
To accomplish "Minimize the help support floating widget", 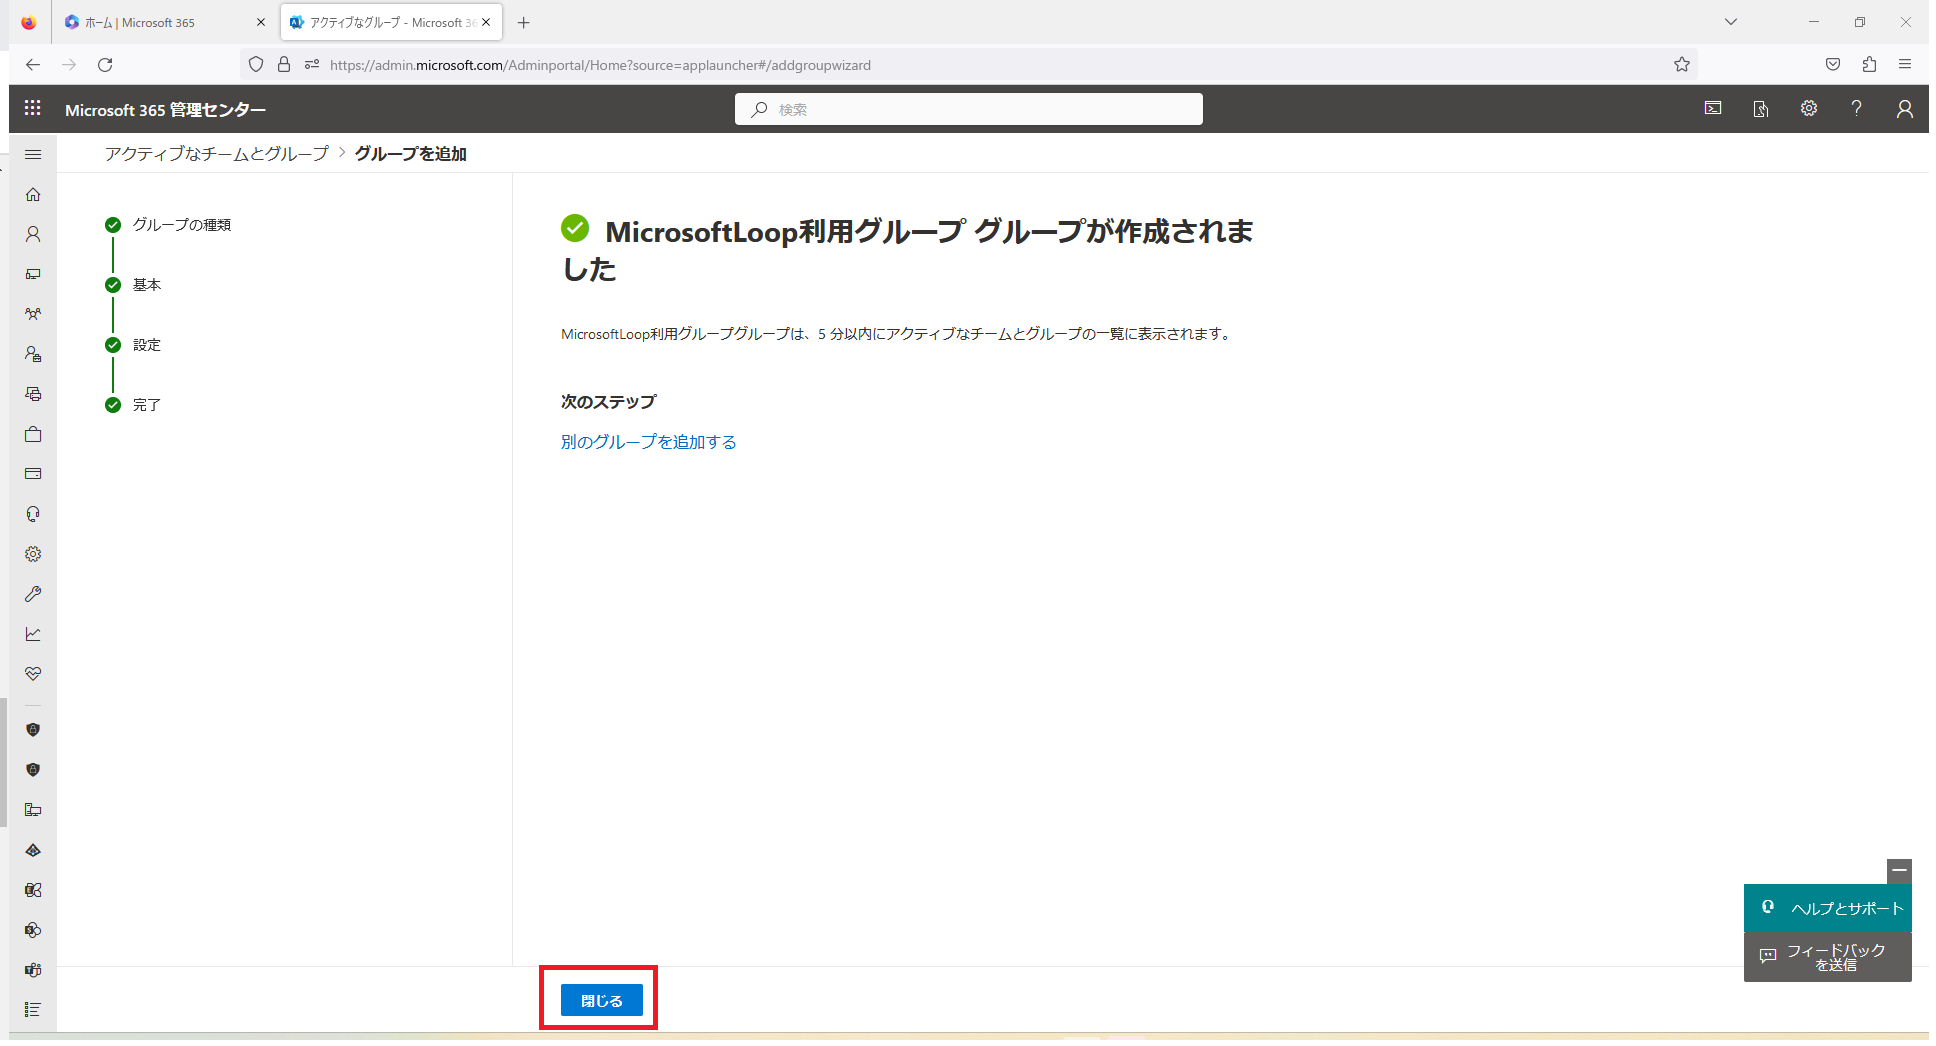I will click(x=1899, y=871).
